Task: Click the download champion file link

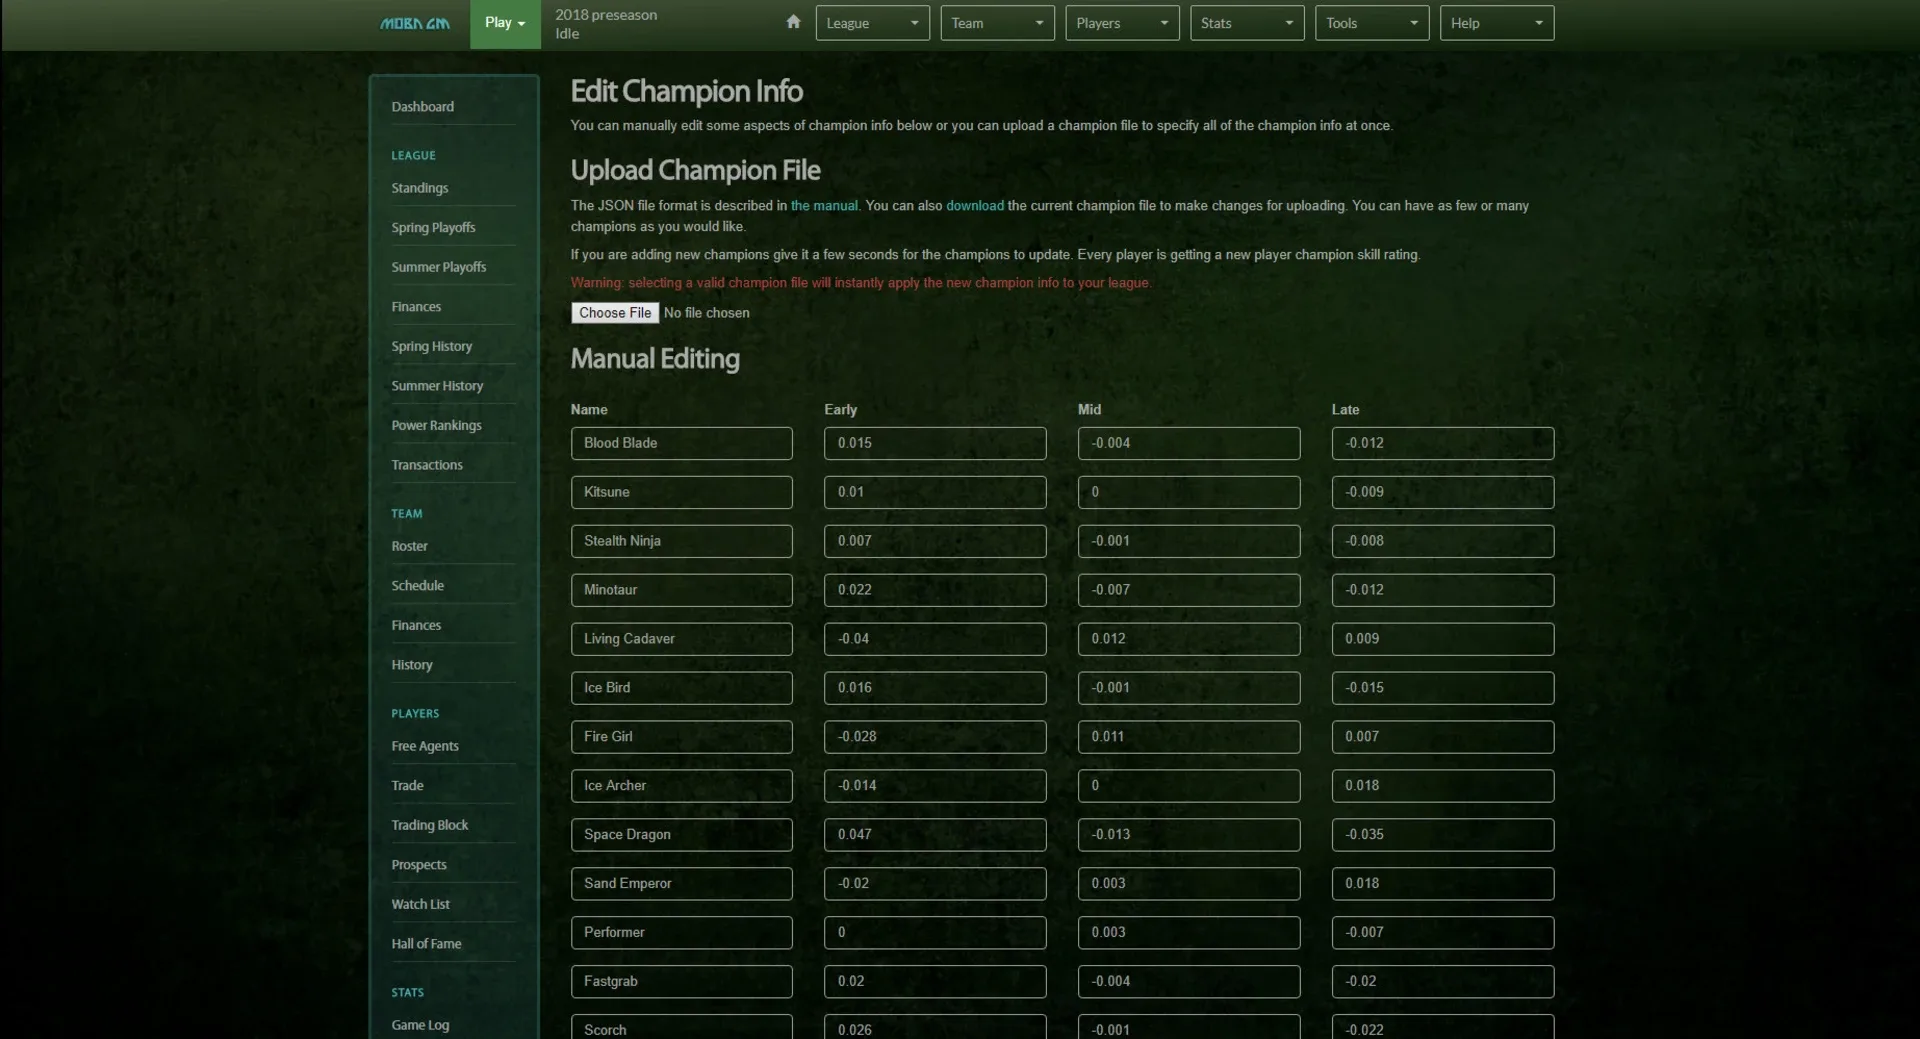Action: click(974, 206)
